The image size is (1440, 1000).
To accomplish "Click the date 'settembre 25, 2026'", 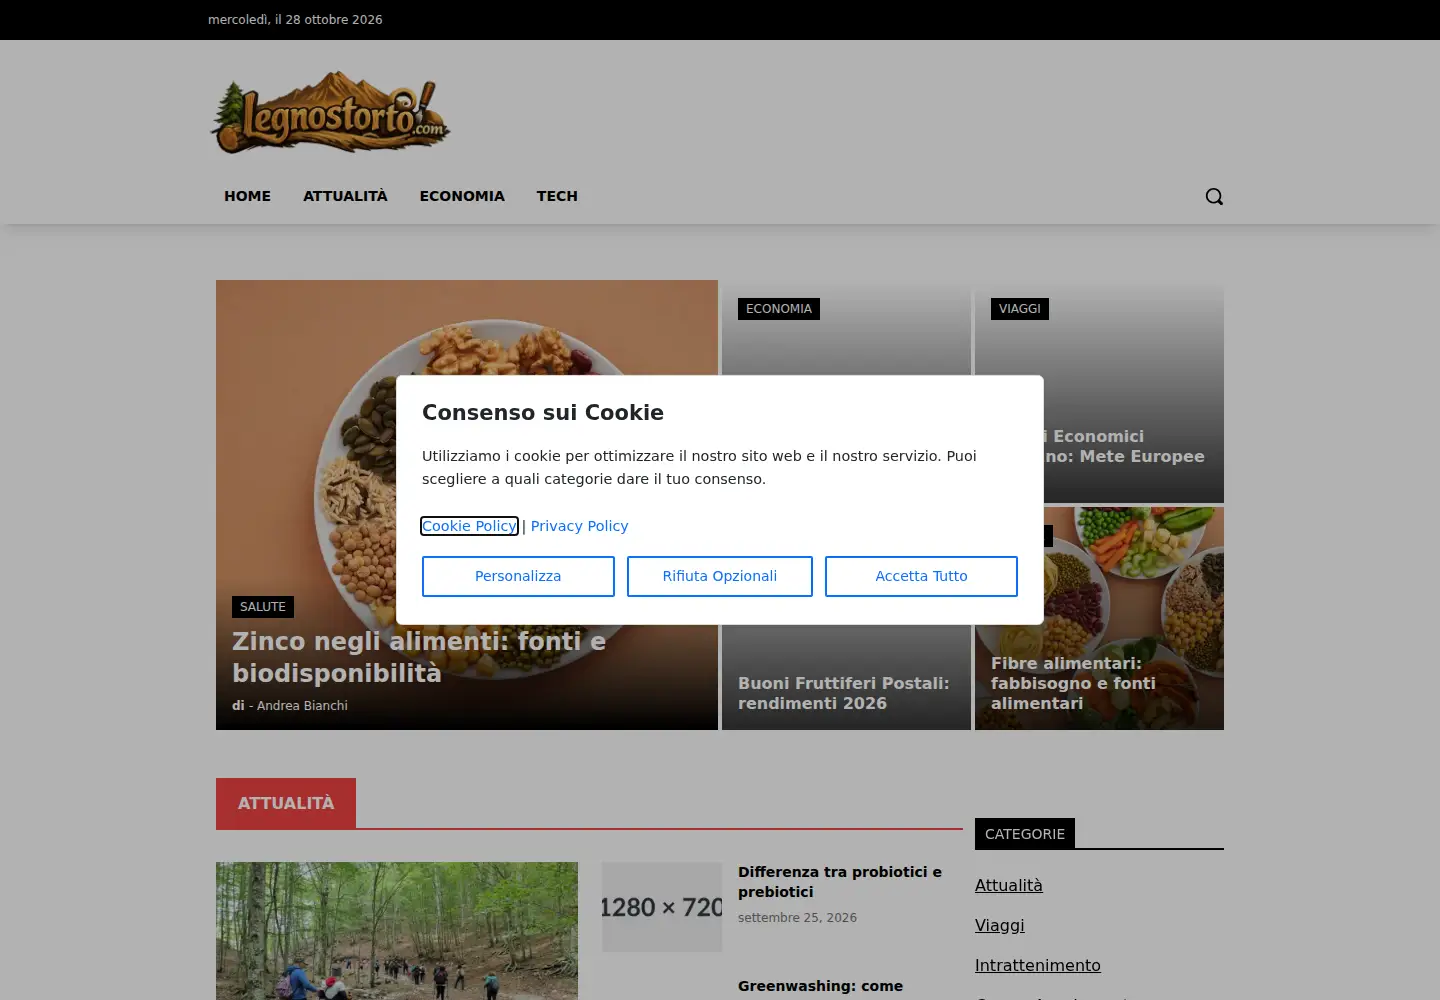I will [797, 918].
